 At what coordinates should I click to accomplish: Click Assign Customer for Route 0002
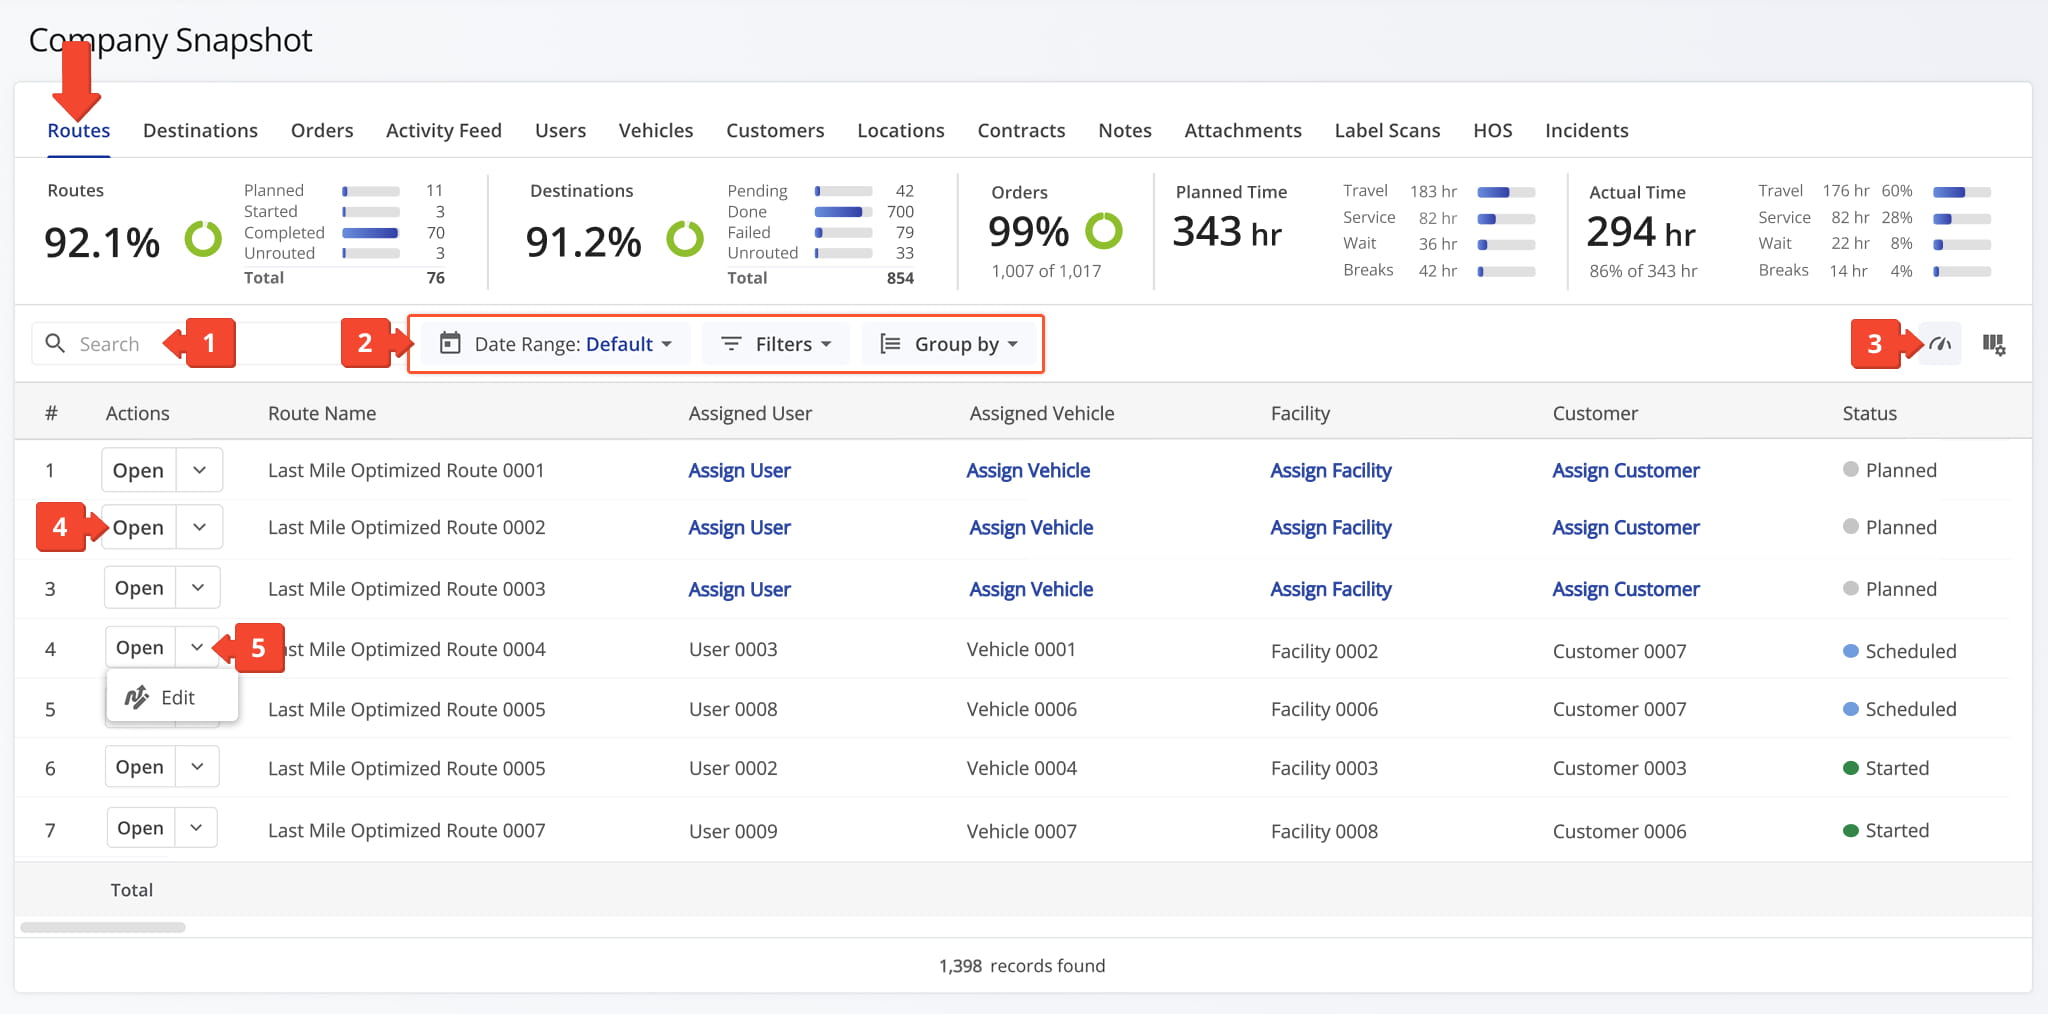pyautogui.click(x=1626, y=527)
